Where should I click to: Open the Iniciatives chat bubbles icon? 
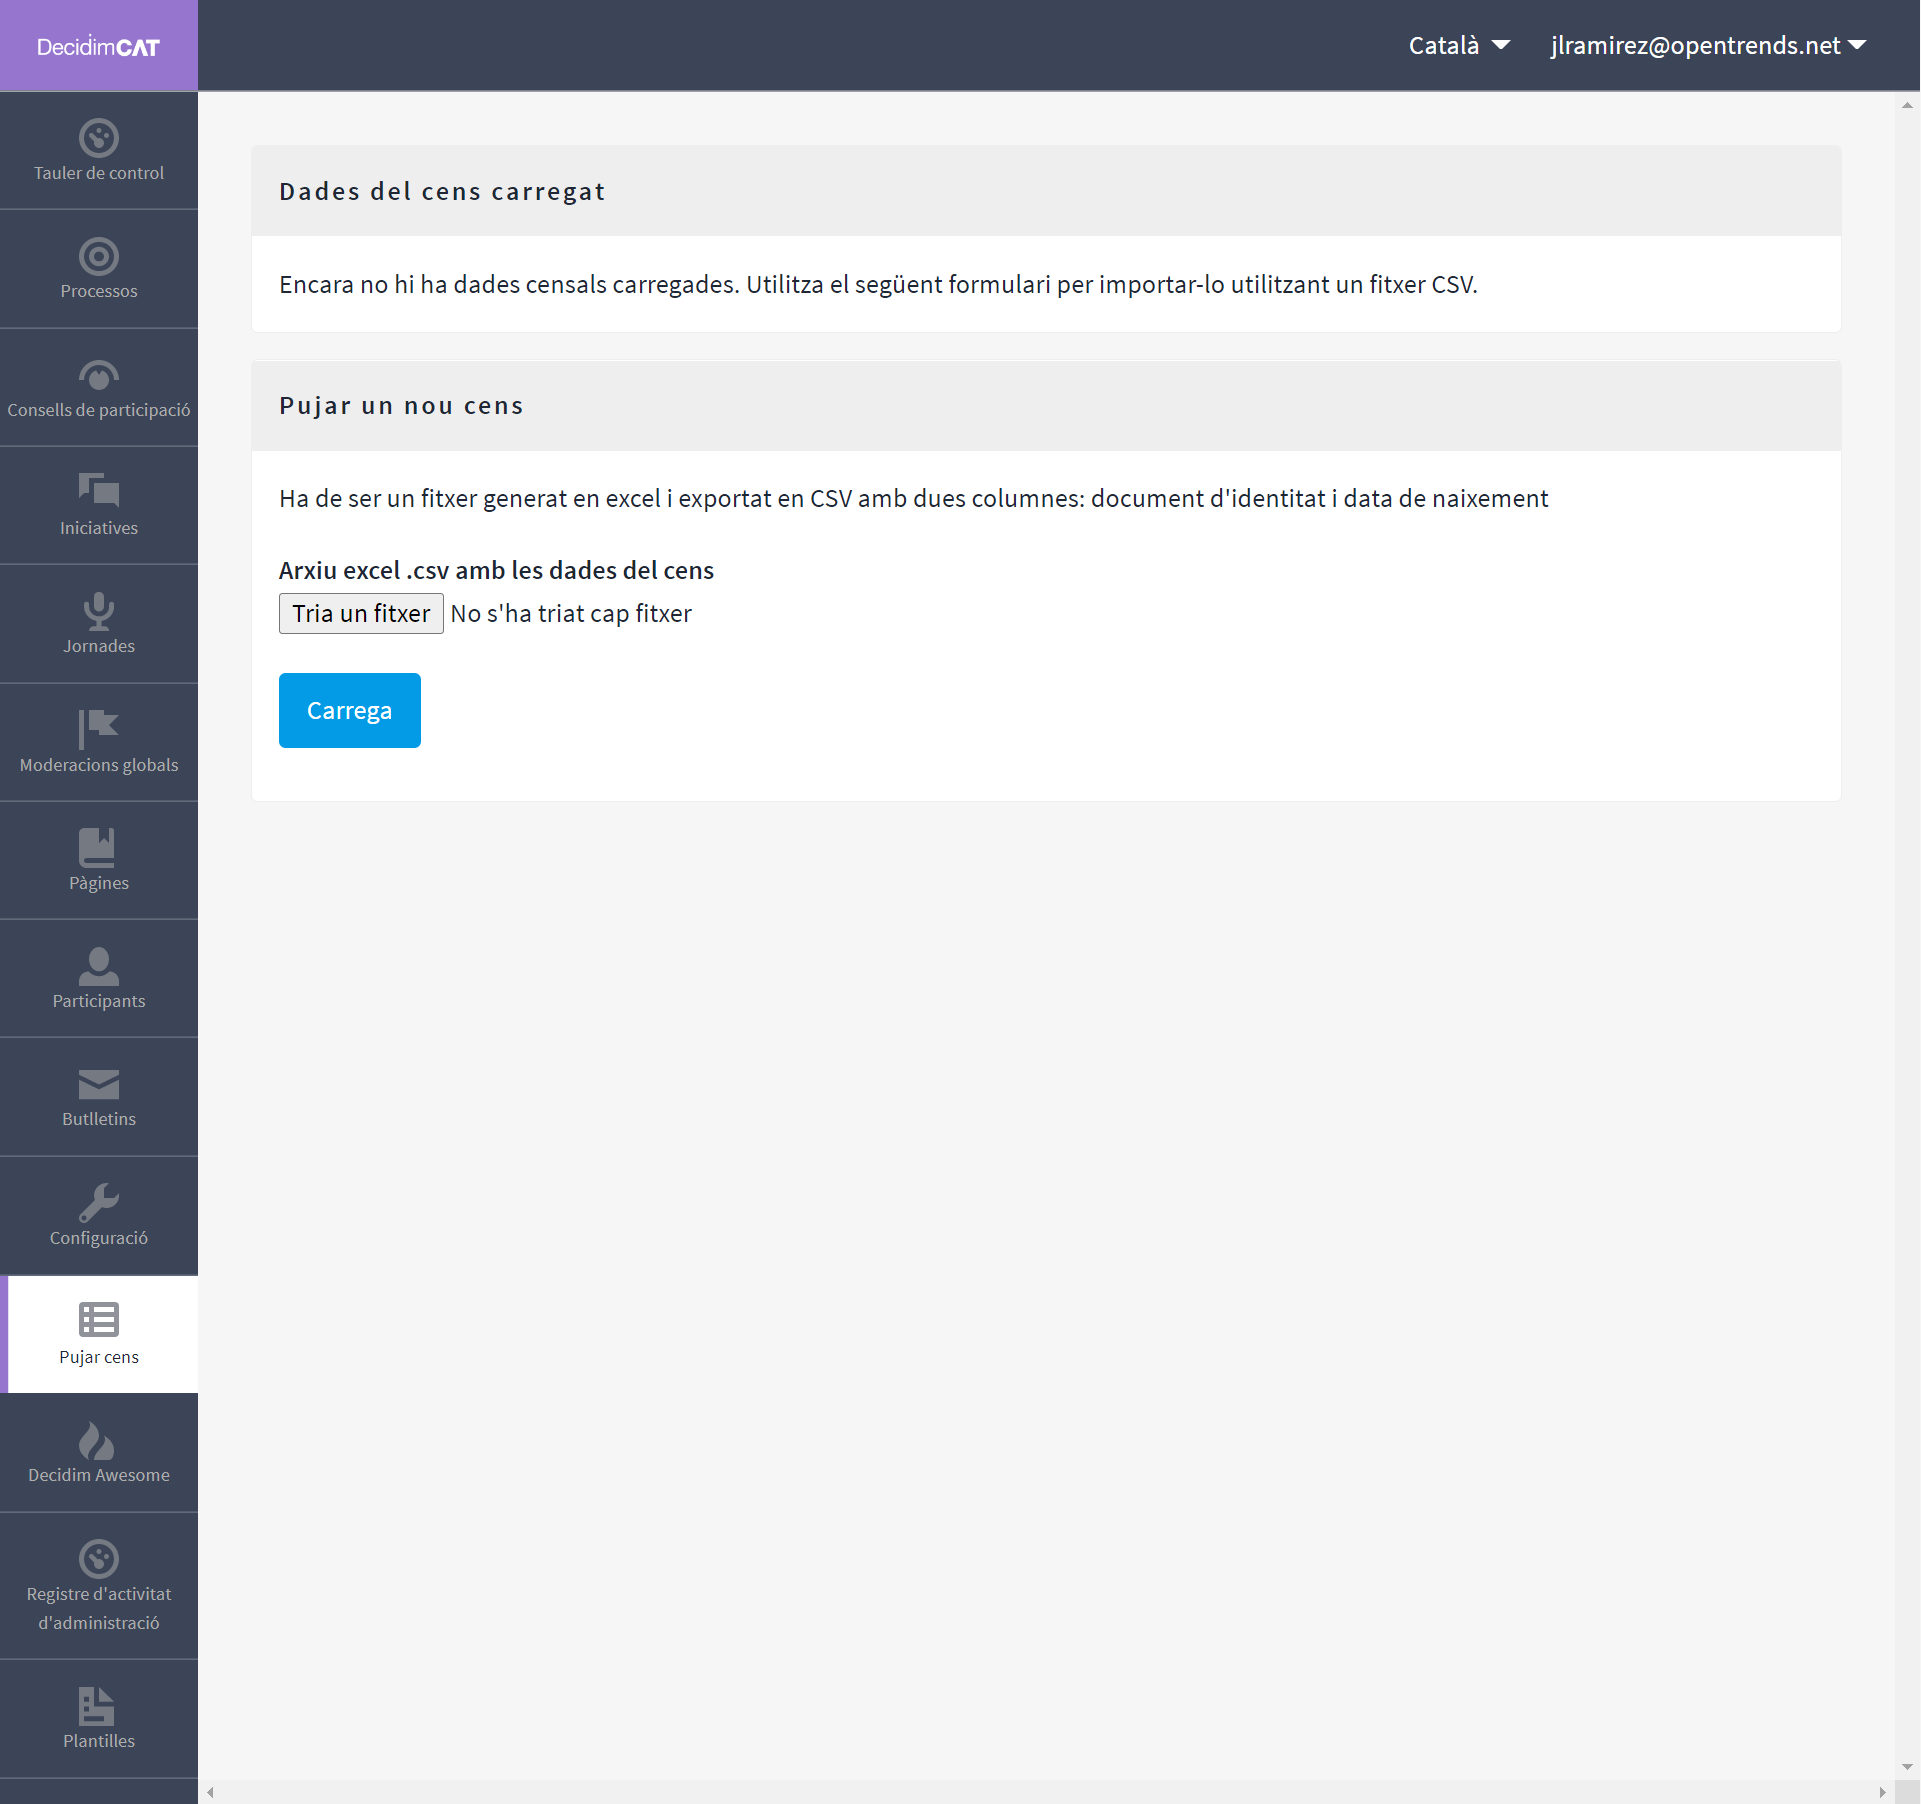(x=99, y=491)
